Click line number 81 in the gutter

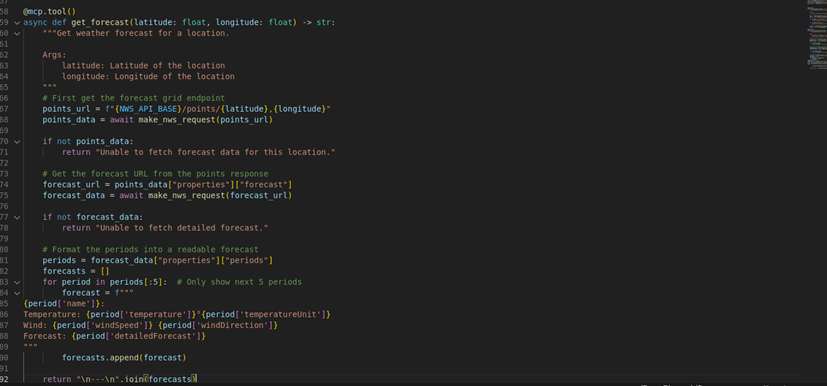(4, 260)
